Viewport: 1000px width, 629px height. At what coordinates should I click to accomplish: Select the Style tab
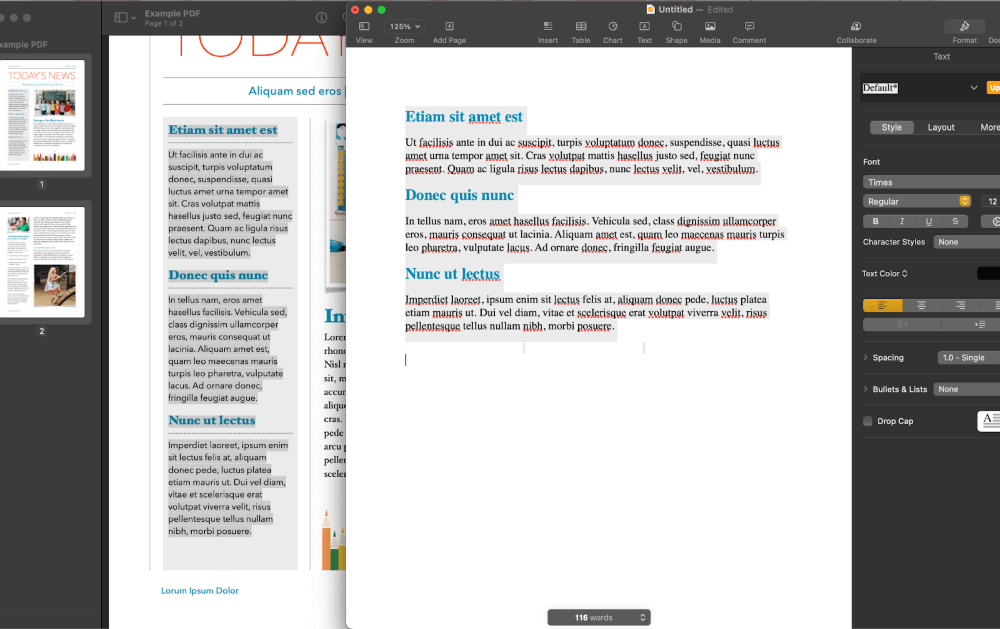891,127
